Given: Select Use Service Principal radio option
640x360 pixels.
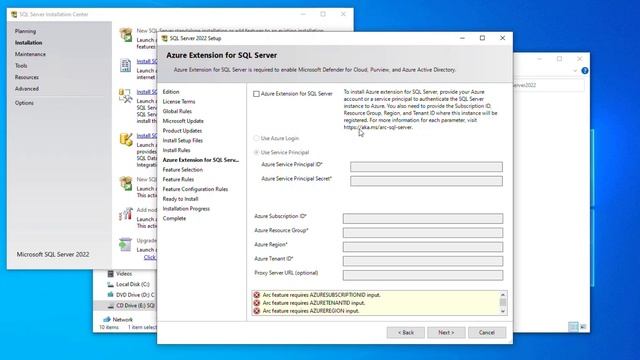Looking at the screenshot, I should 256,152.
